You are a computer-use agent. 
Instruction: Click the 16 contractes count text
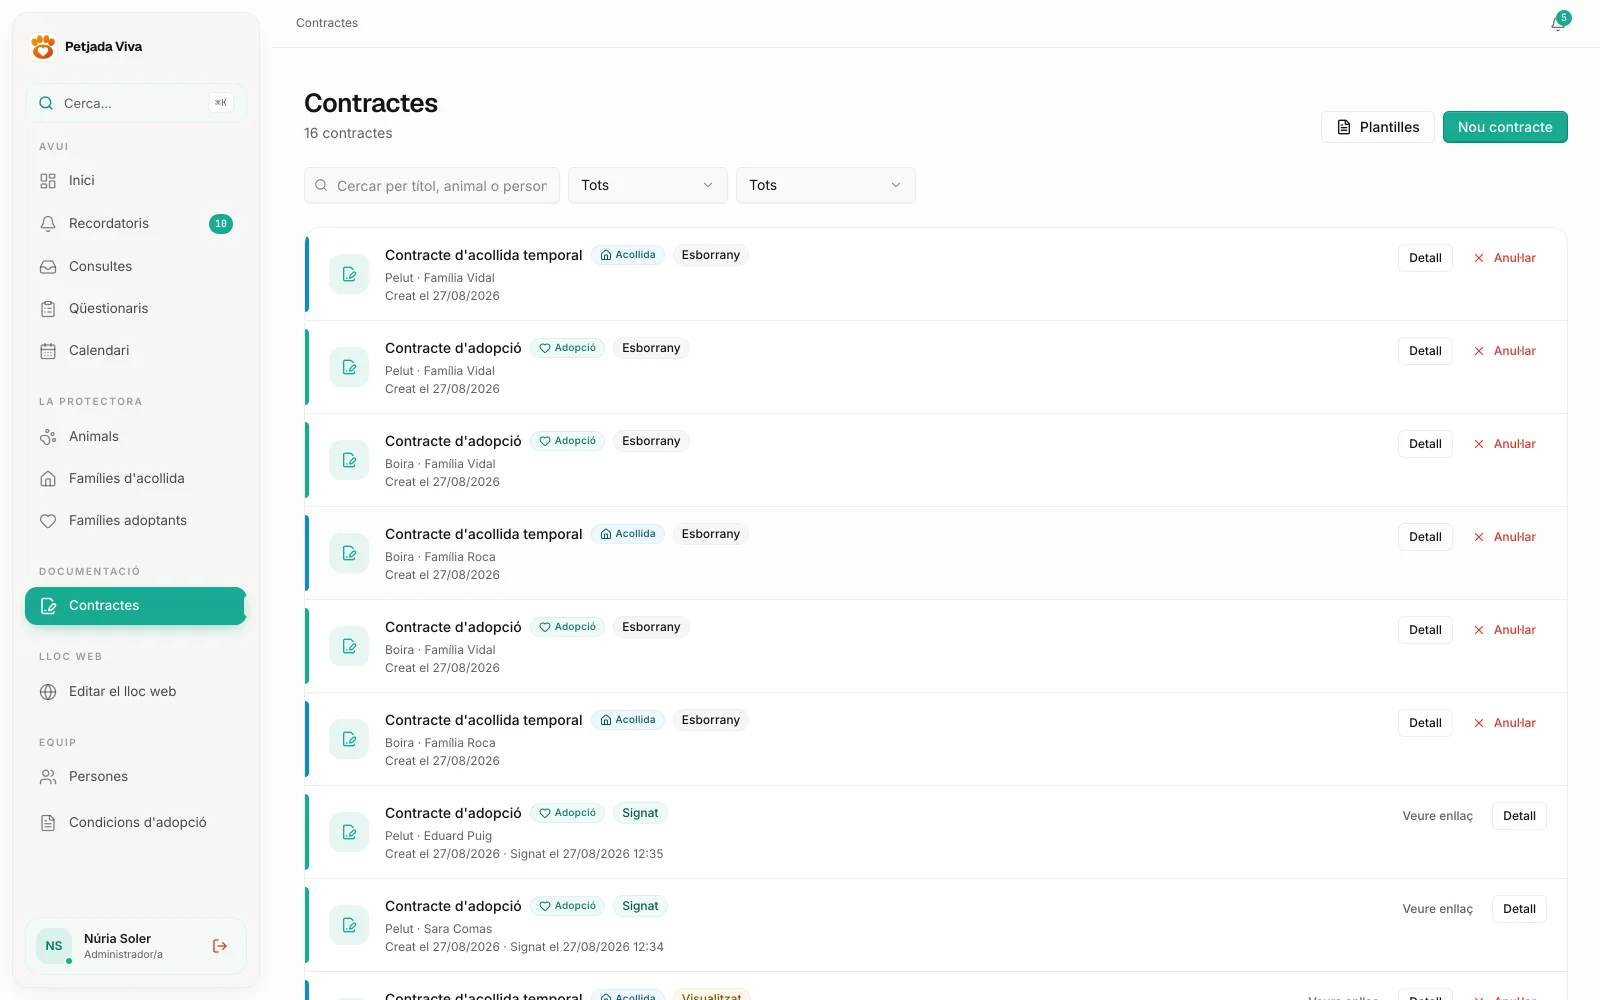[x=348, y=133]
